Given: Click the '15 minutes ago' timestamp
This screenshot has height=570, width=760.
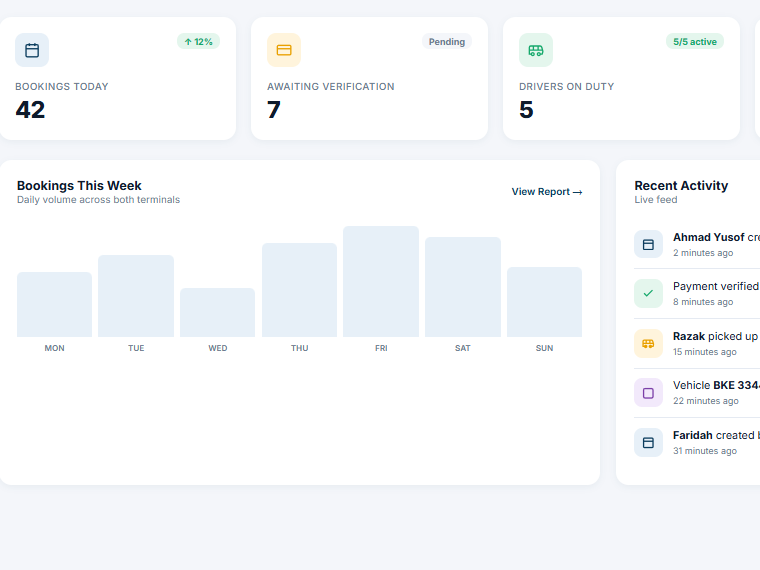Looking at the screenshot, I should pyautogui.click(x=705, y=351).
